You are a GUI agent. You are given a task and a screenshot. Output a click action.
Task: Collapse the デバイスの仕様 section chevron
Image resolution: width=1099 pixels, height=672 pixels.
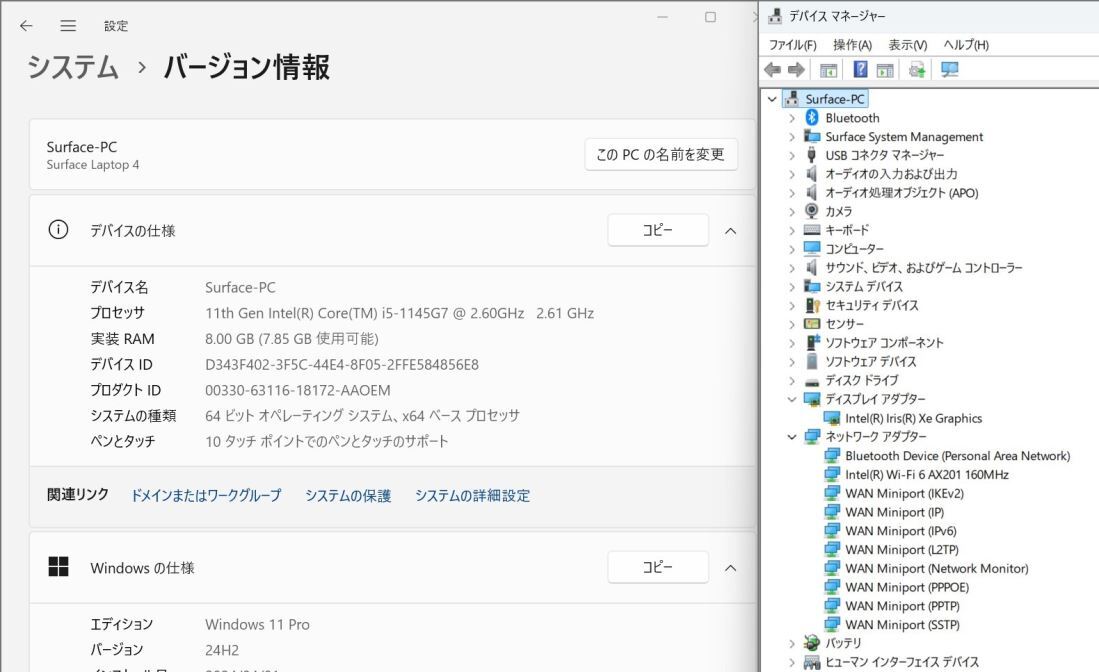(730, 231)
